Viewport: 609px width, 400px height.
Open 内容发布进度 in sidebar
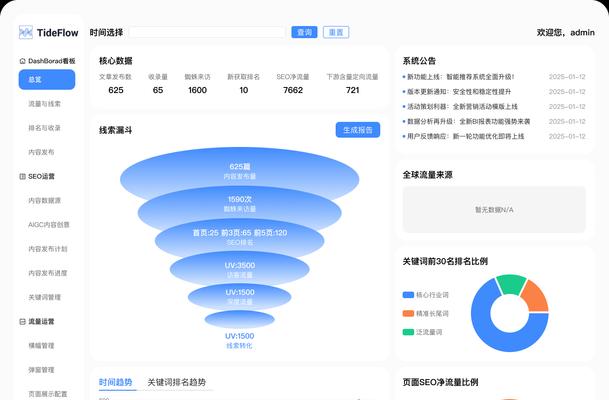pos(47,273)
